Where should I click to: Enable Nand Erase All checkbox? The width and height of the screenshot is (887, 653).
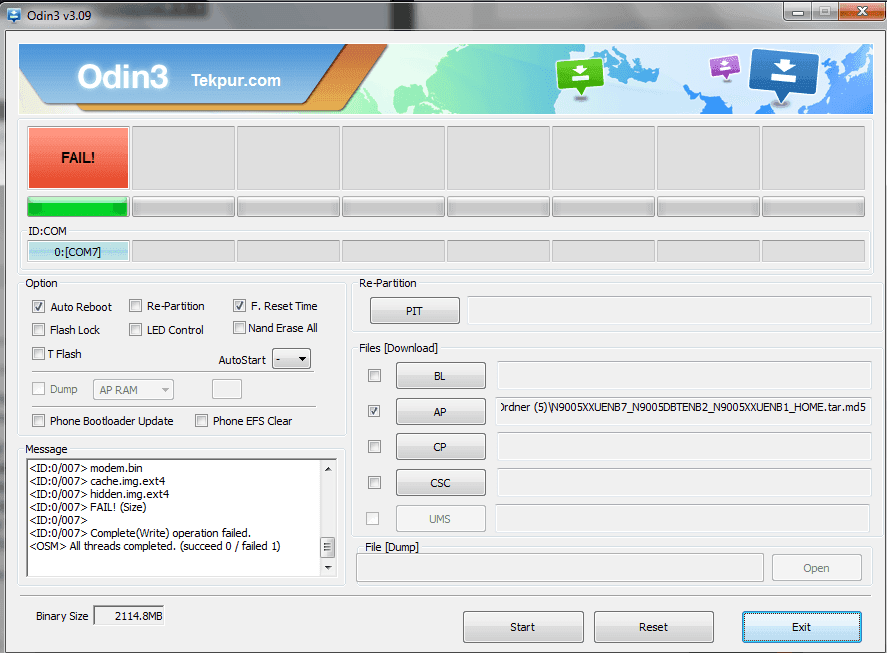click(239, 328)
